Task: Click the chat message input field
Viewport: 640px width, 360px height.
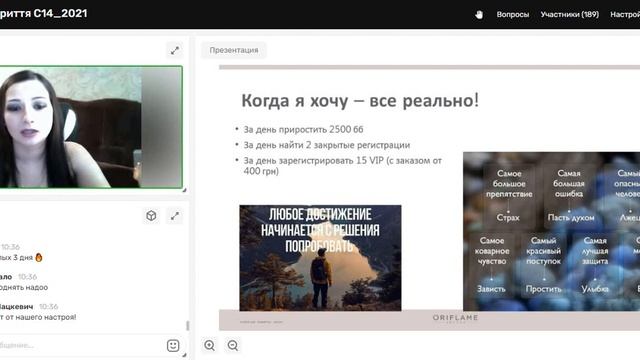Action: point(82,345)
